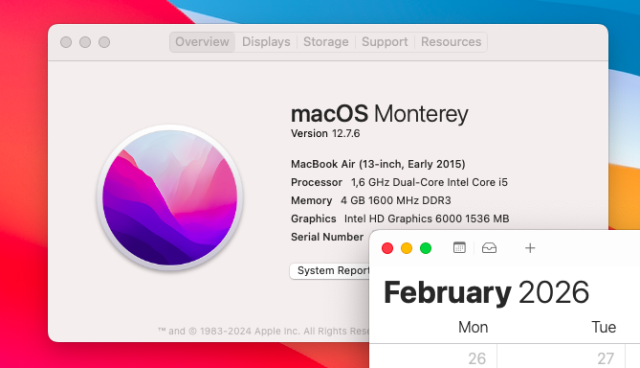Click the Serial Number label
Viewport: 640px width, 368px height.
point(327,237)
